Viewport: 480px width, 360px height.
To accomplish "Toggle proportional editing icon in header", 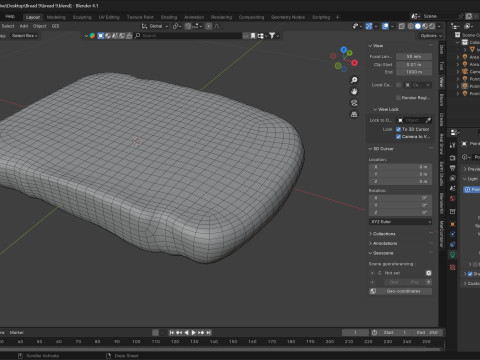I will click(x=209, y=26).
